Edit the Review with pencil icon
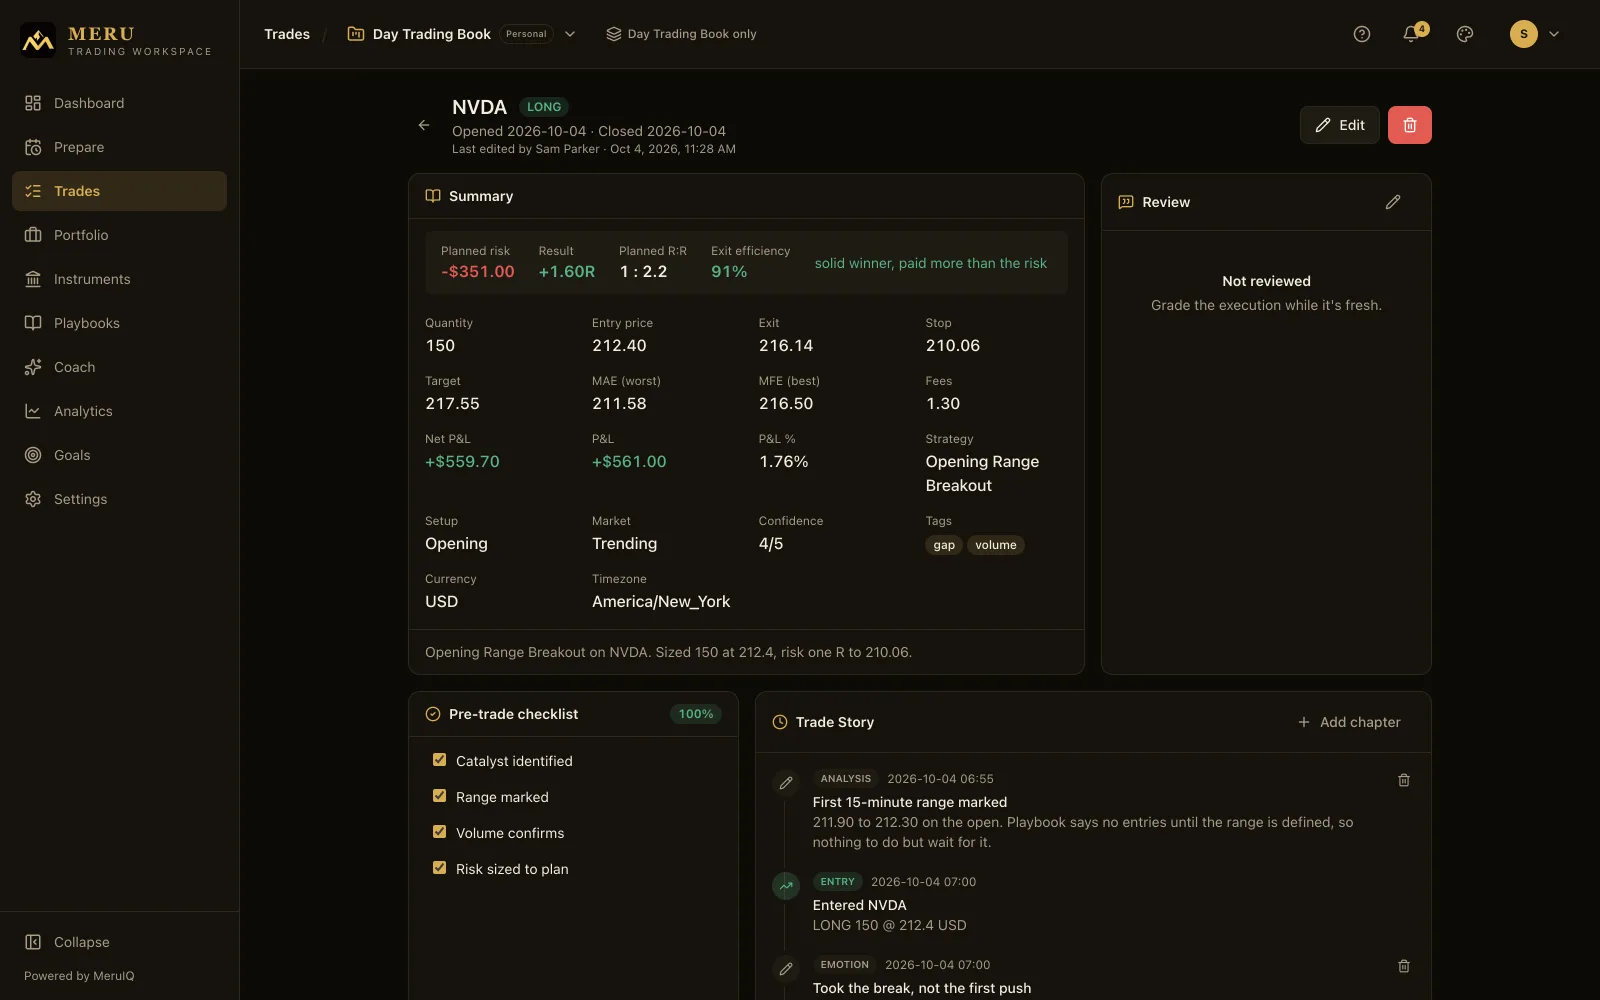Image resolution: width=1600 pixels, height=1000 pixels. coord(1393,202)
